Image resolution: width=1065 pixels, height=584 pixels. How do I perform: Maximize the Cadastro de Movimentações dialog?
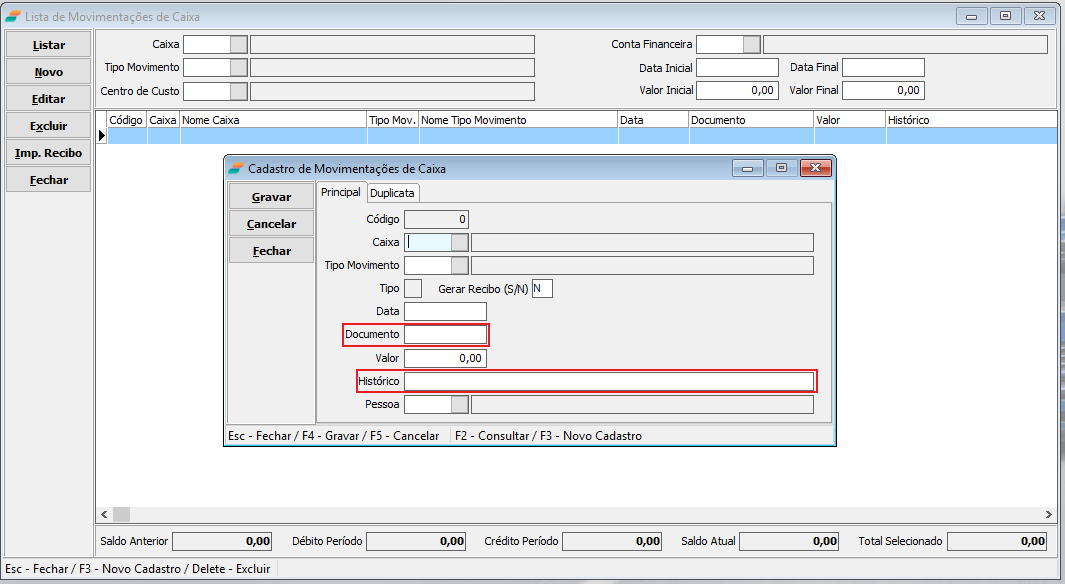click(781, 168)
